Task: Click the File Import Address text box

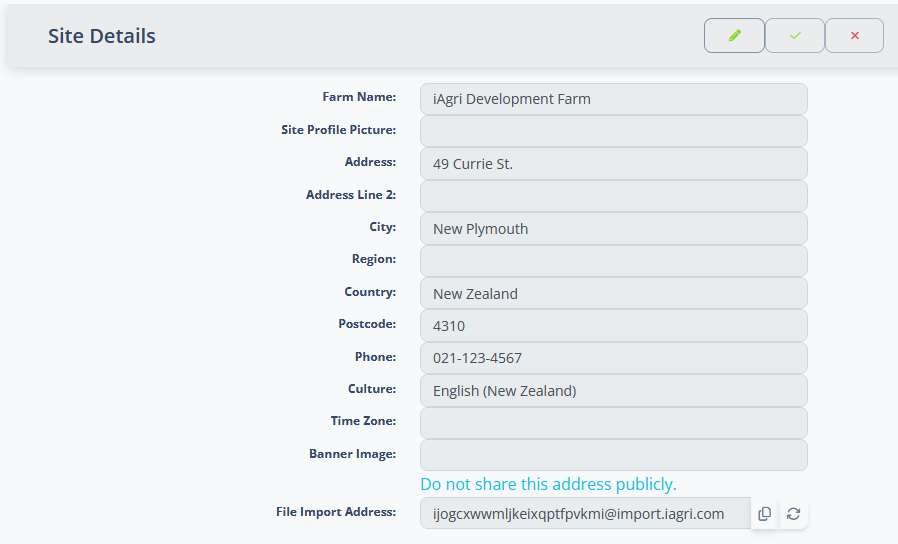Action: tap(585, 513)
